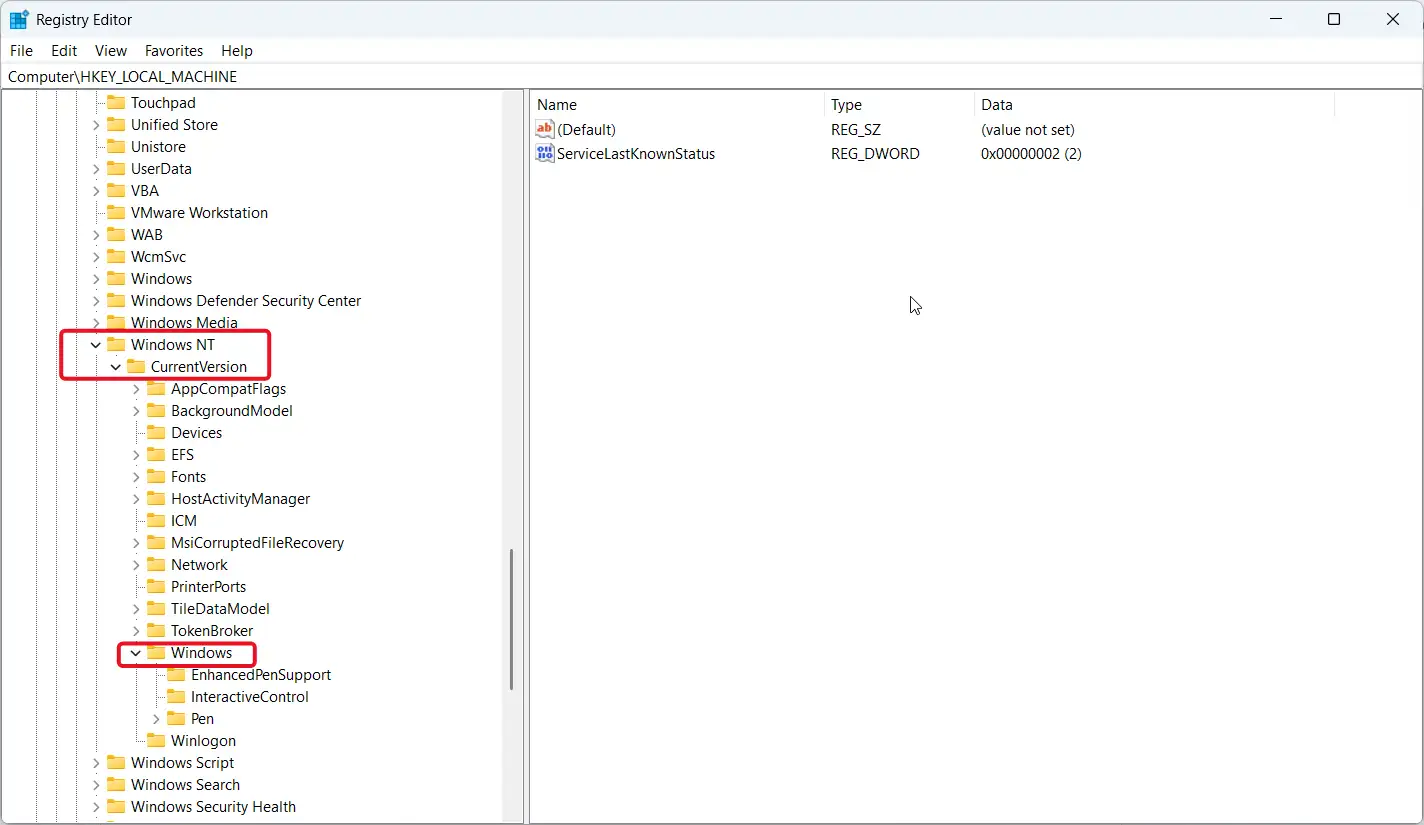Select the HostActivityManager folder icon

pyautogui.click(x=156, y=499)
